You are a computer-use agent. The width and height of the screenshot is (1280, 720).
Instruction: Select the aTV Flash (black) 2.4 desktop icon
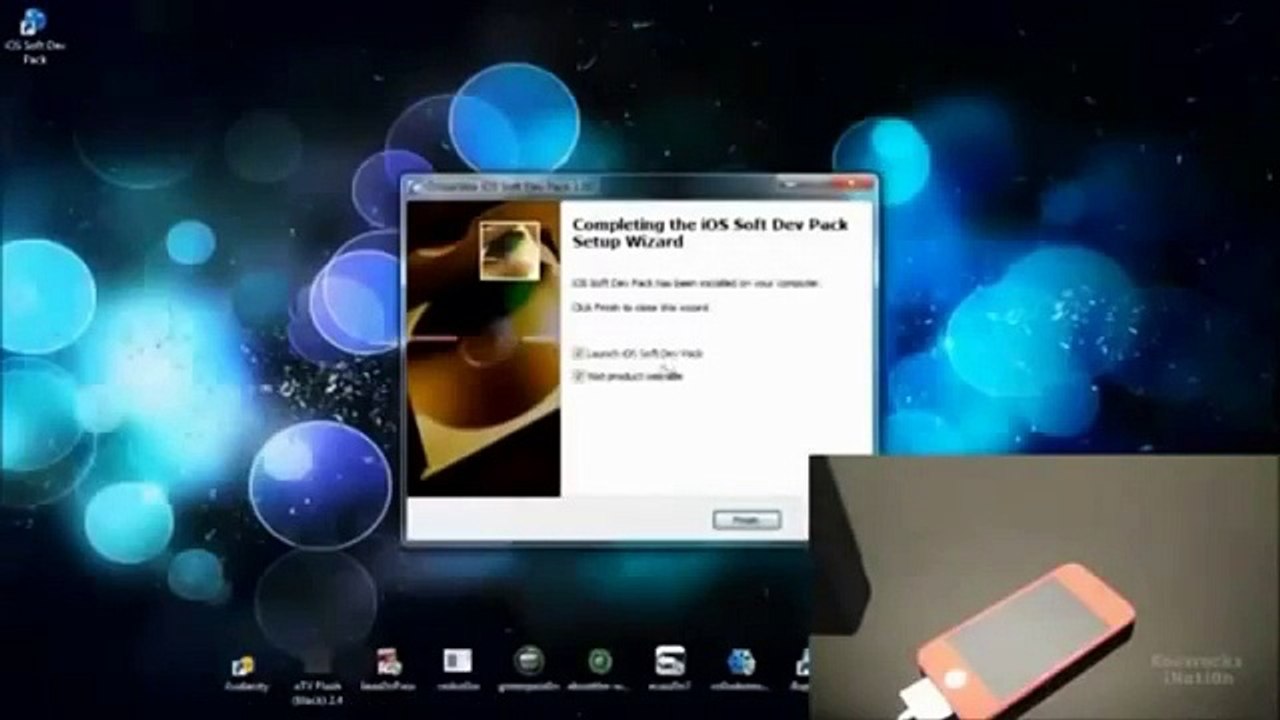318,676
